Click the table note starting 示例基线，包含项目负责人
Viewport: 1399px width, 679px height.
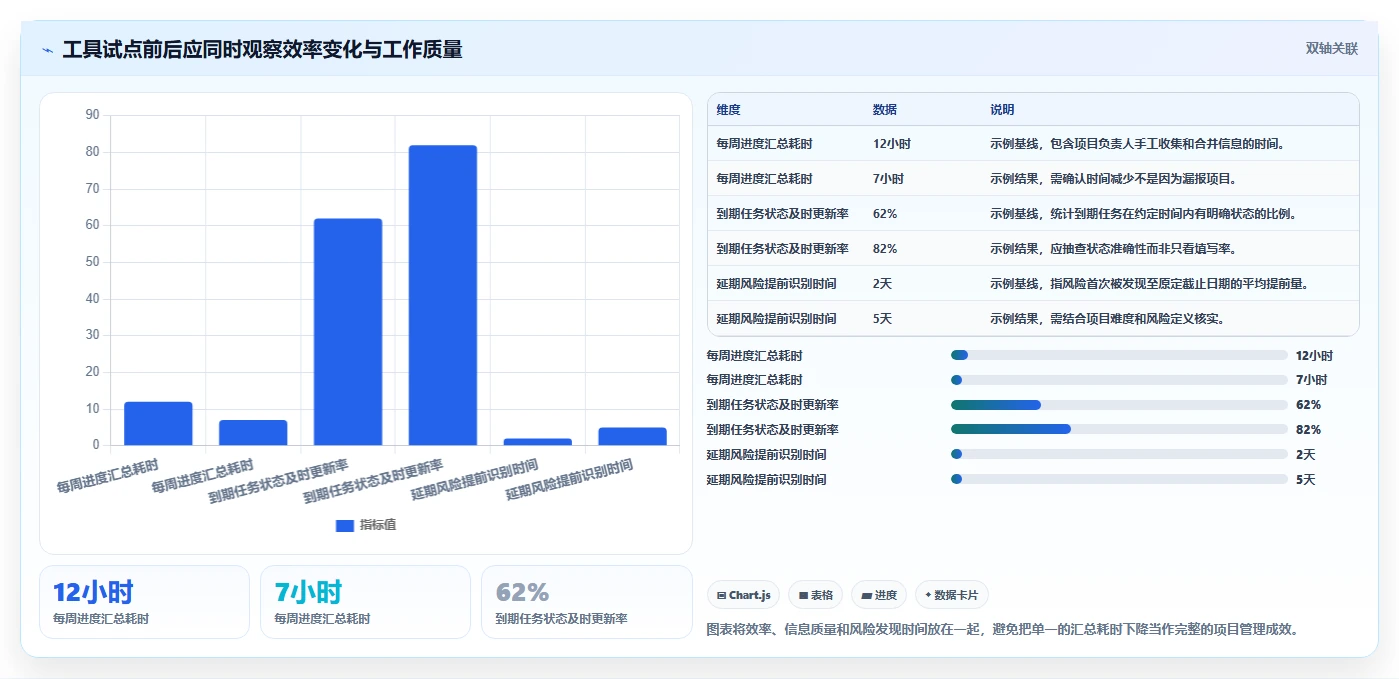(x=1137, y=144)
